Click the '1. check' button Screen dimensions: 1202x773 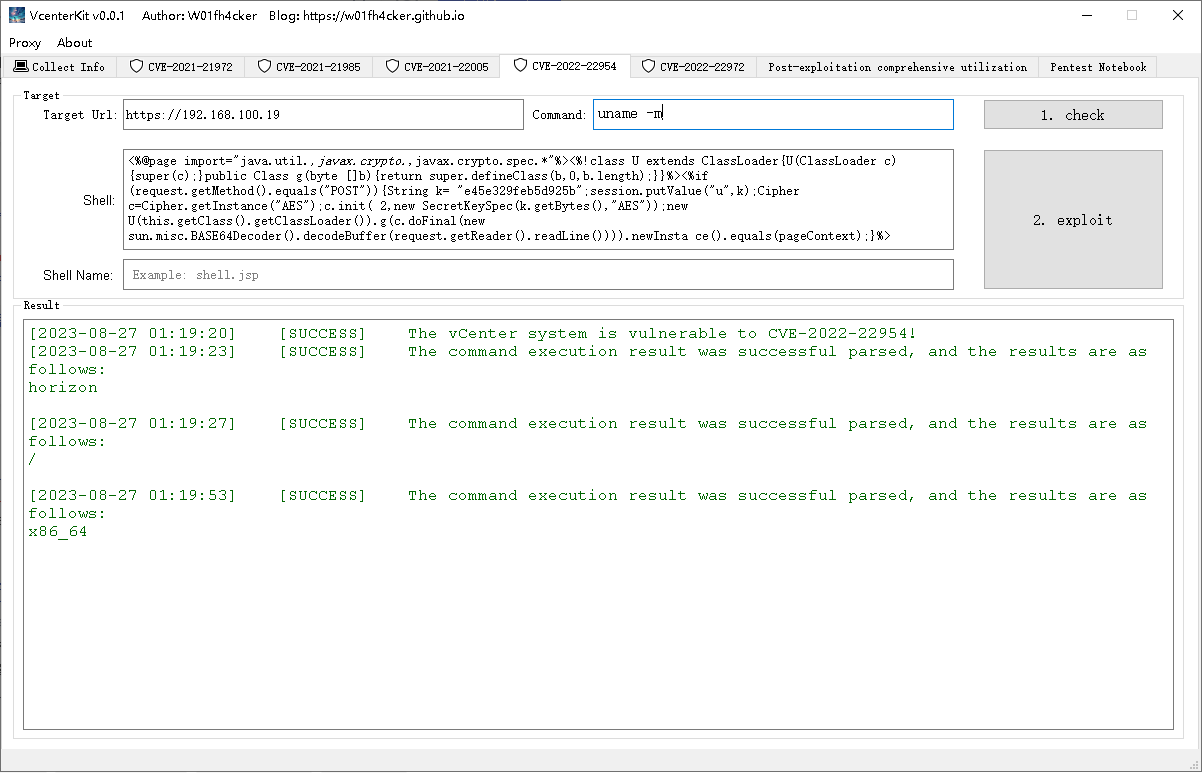coord(1073,115)
